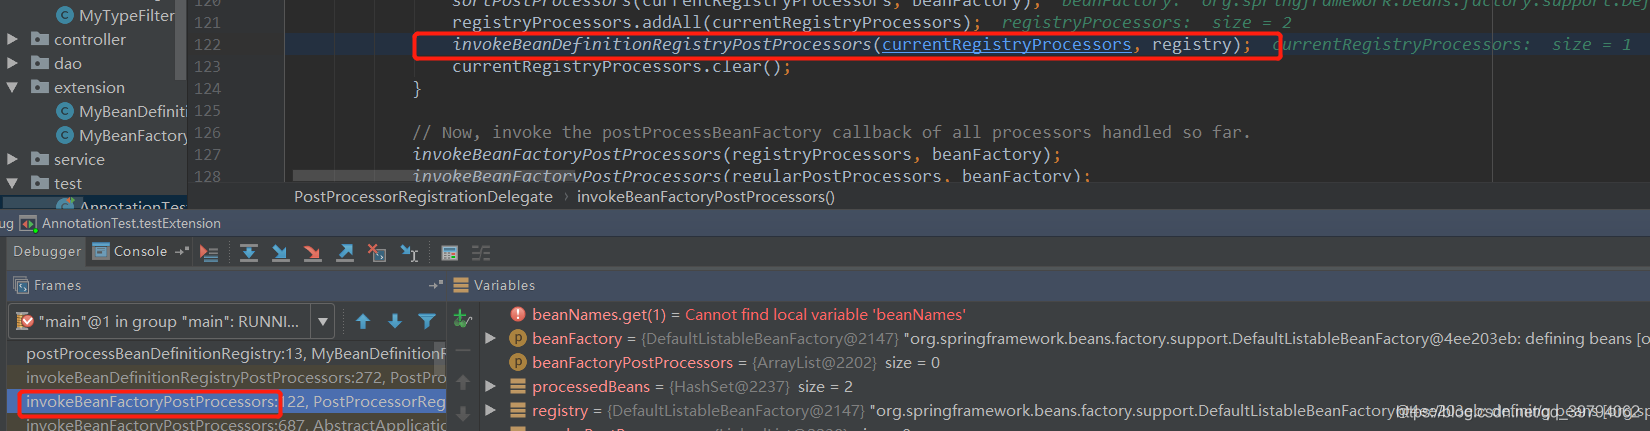Click invokeBeanFactoryPostProcessors() breadcrumb
This screenshot has width=1650, height=431.
click(x=706, y=197)
